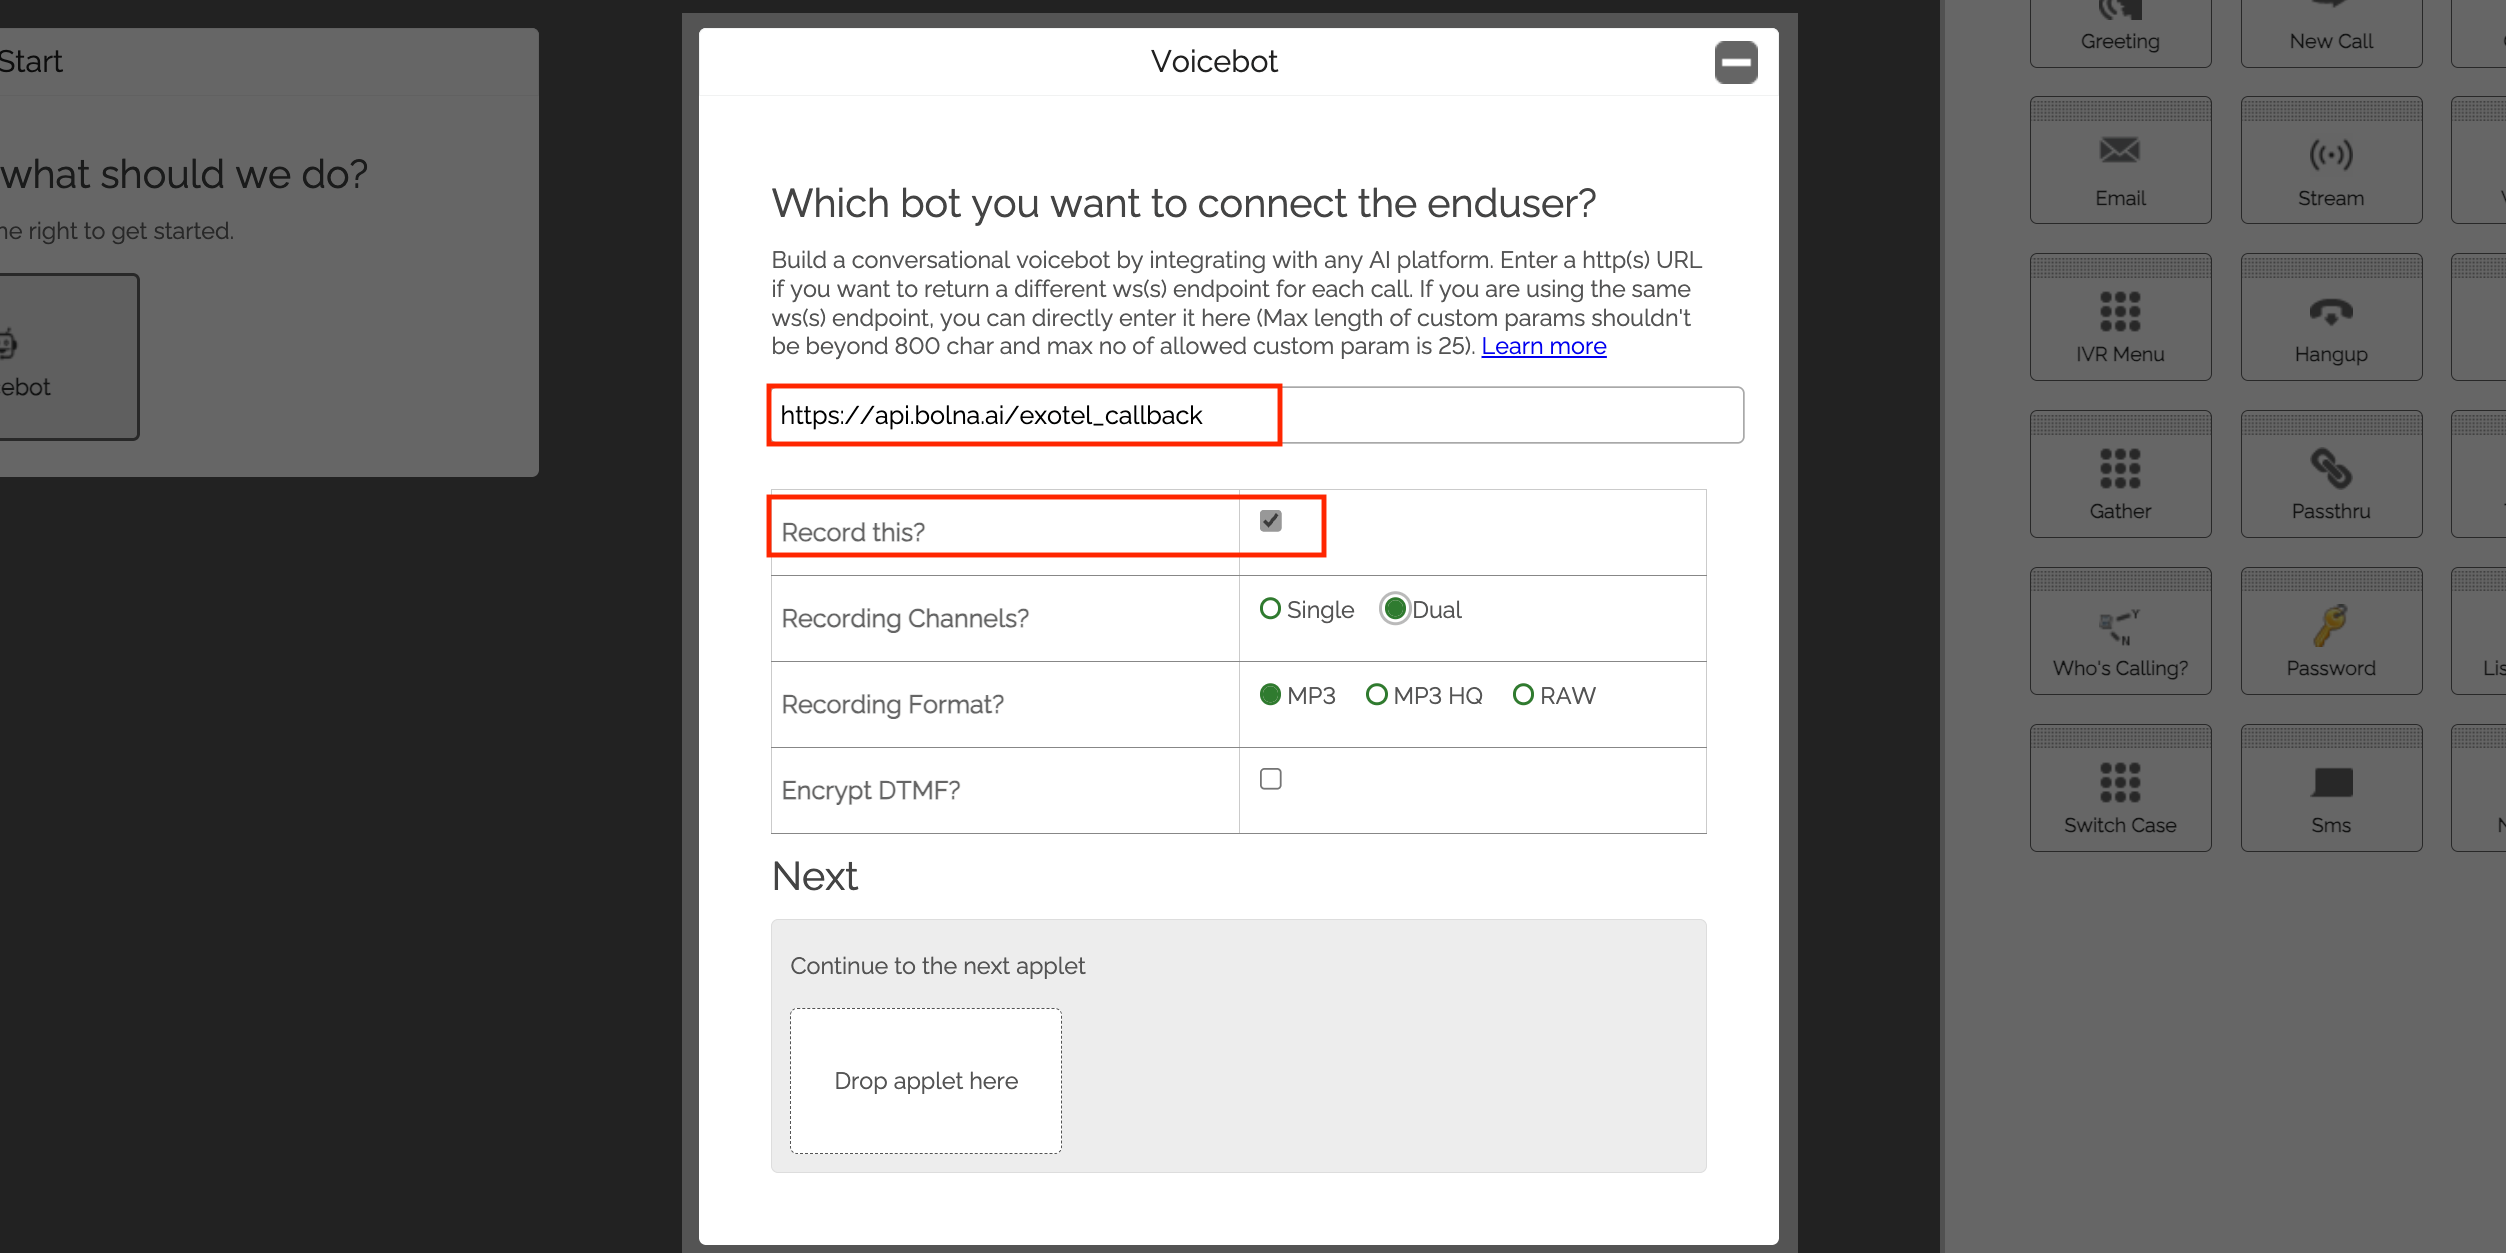This screenshot has height=1253, width=2506.
Task: Select the Password applet icon
Action: click(2331, 630)
